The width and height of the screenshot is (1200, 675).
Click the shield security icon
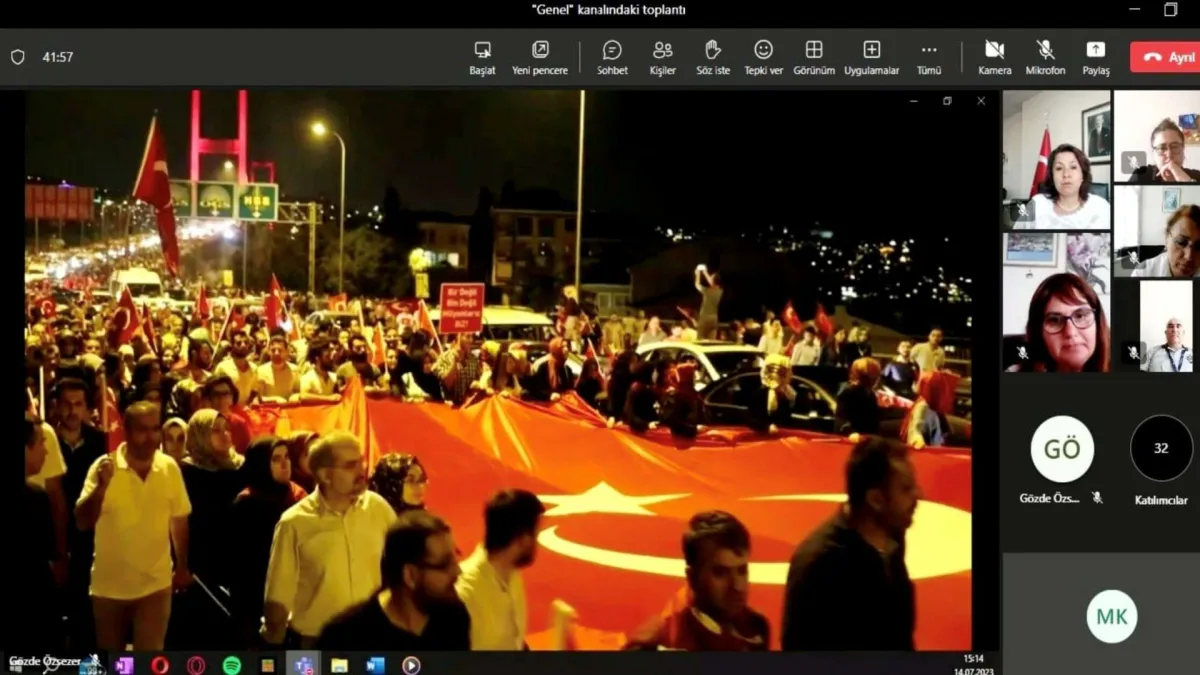[x=18, y=57]
